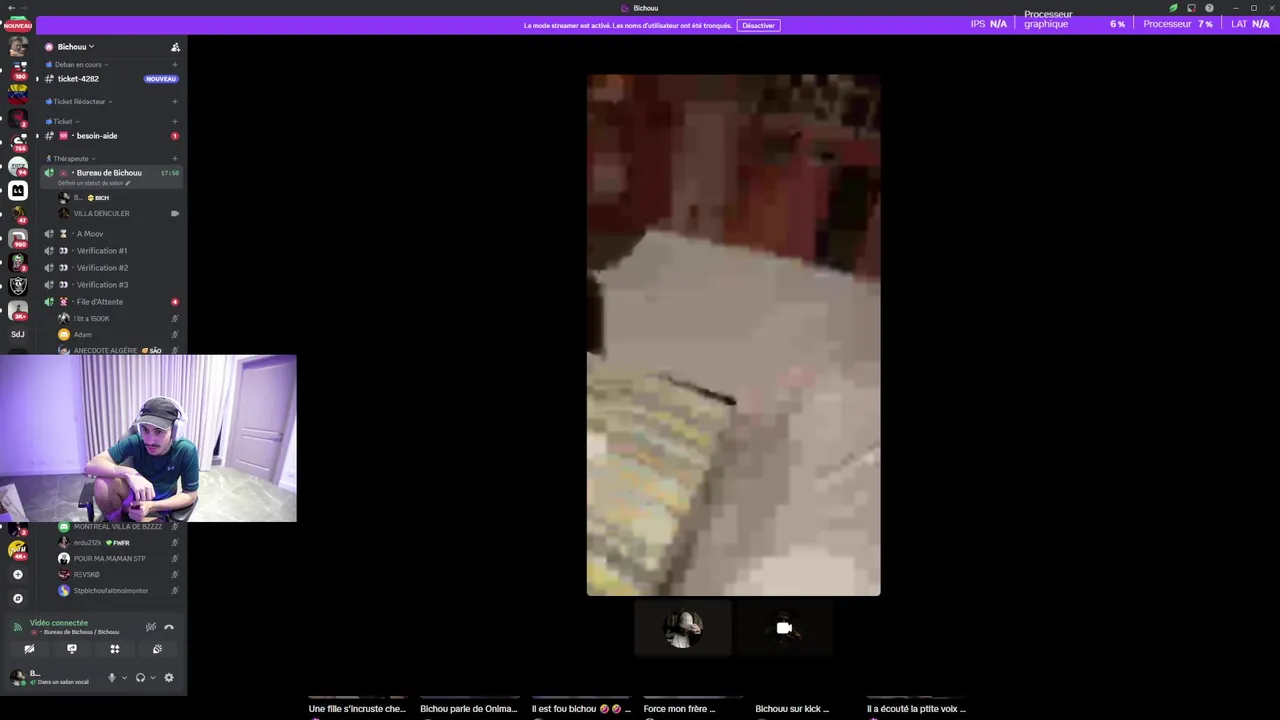Click the Add a Server plus icon
Viewport: 1280px width, 720px height.
(17, 575)
